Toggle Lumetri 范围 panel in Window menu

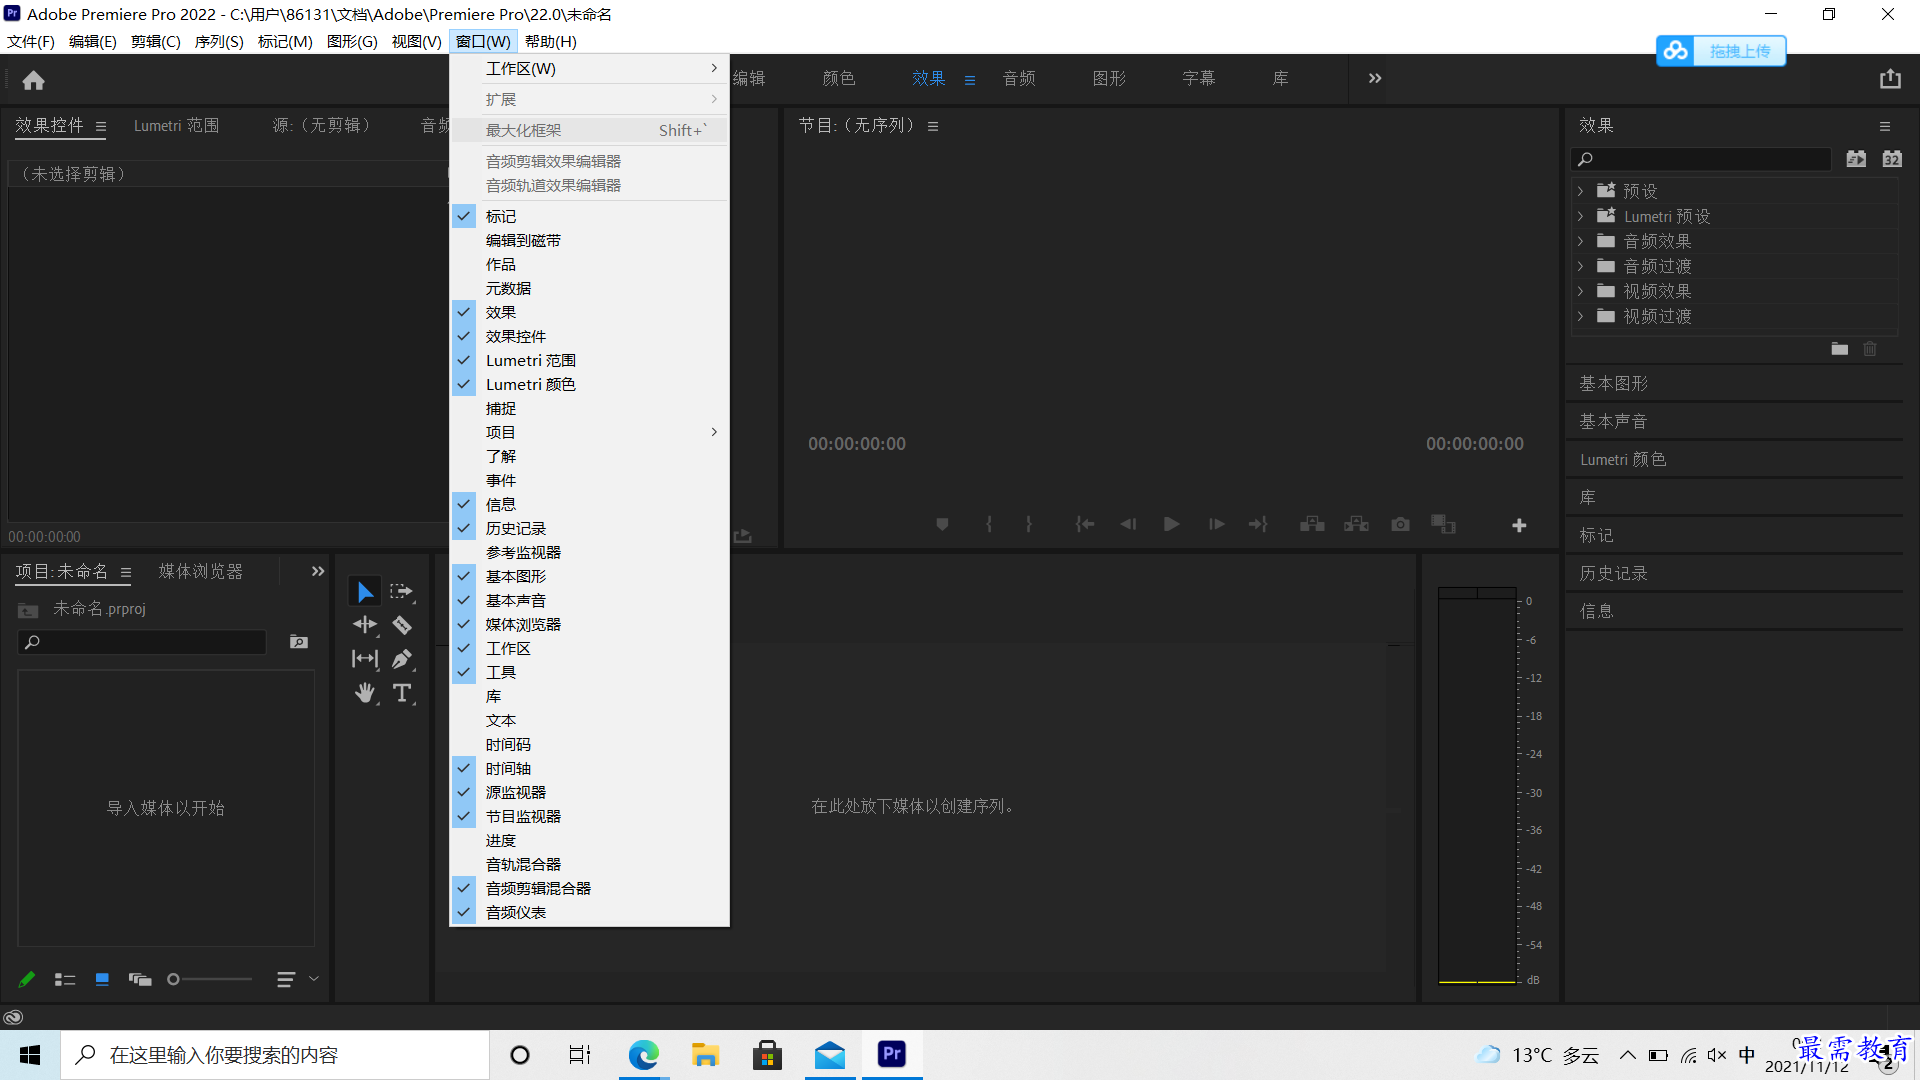[x=590, y=360]
